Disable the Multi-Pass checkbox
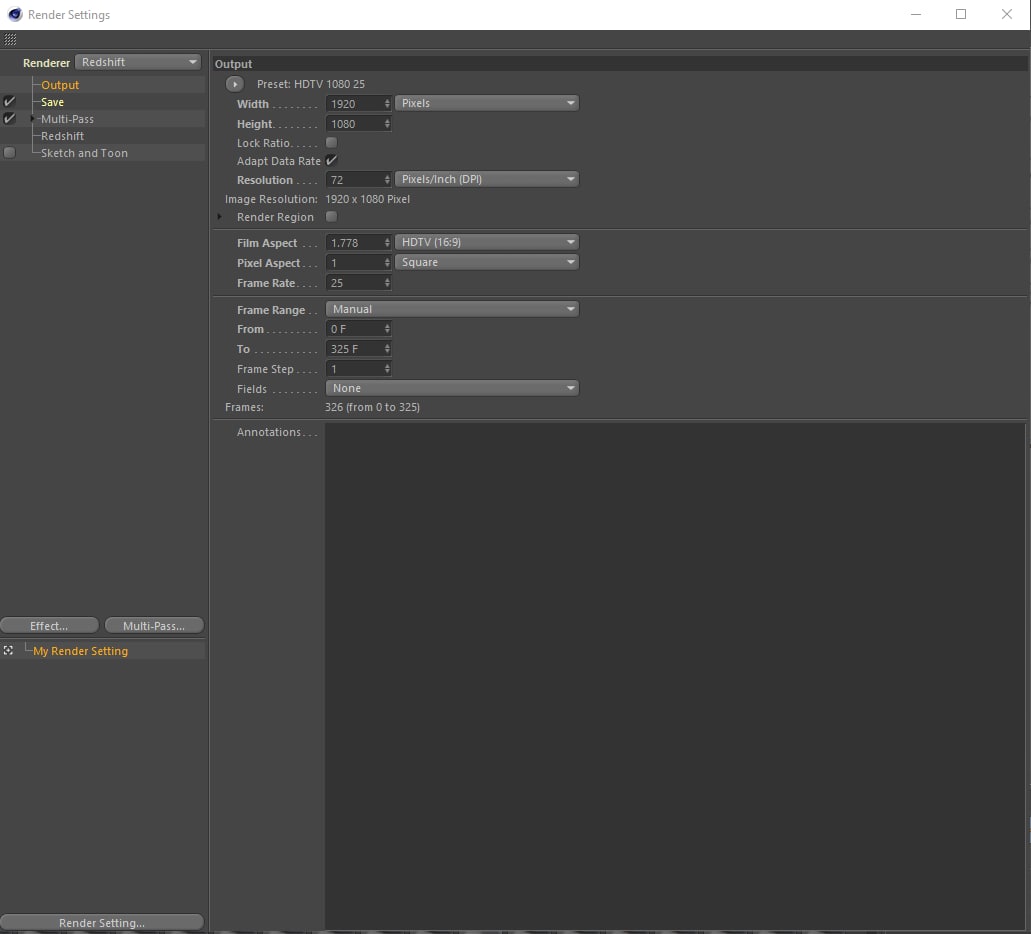 click(9, 119)
